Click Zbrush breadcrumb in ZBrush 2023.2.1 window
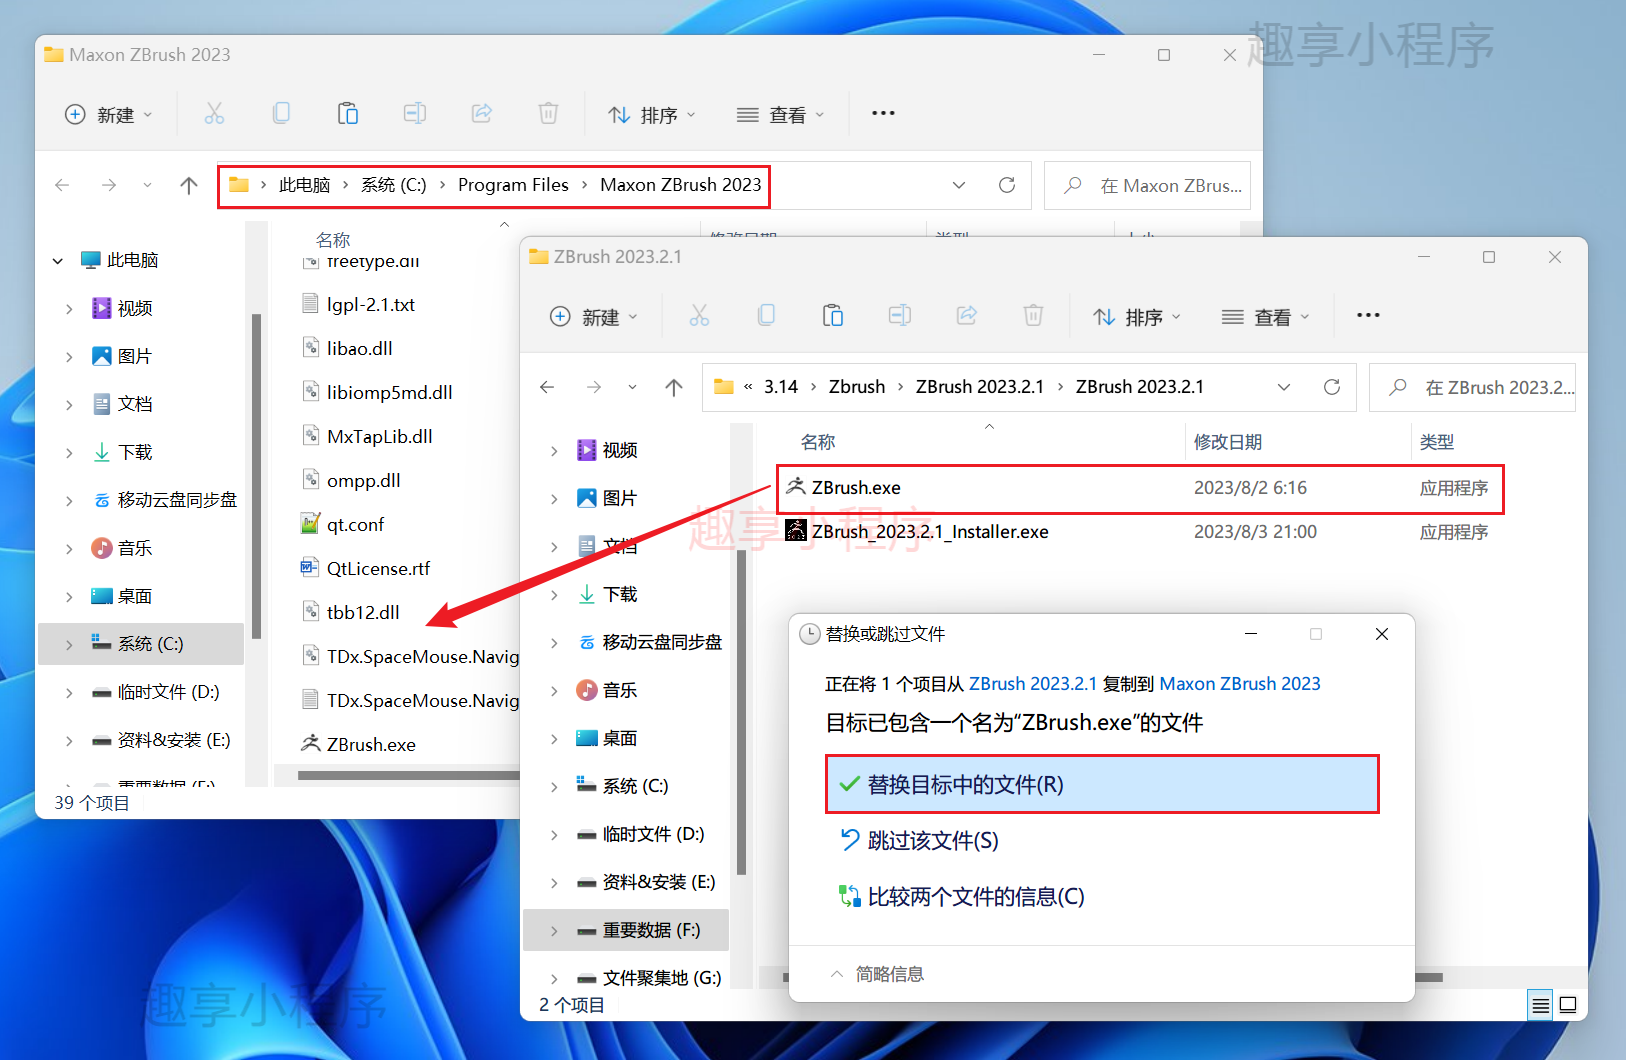 click(x=857, y=387)
